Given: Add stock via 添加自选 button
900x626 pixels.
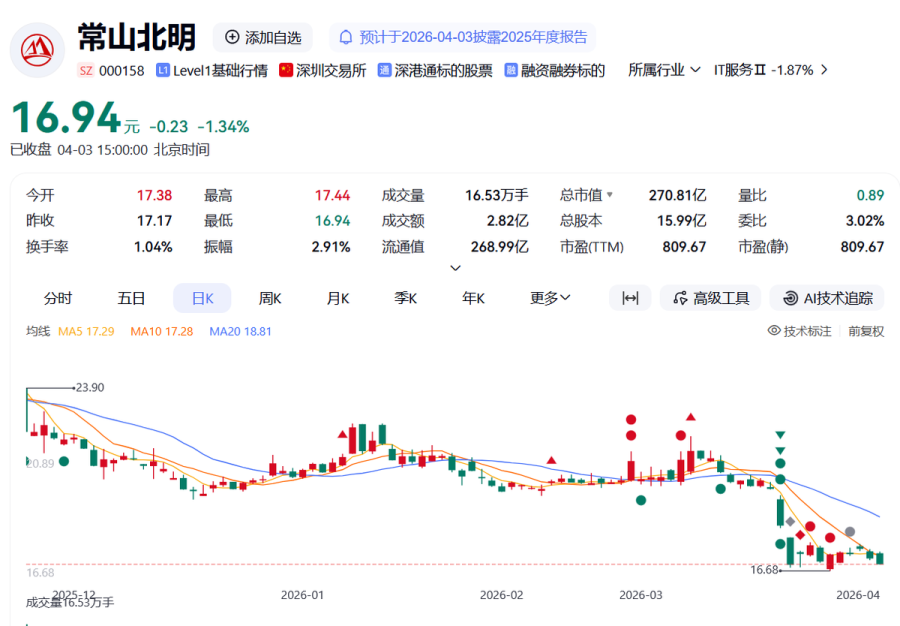Looking at the screenshot, I should click(263, 37).
